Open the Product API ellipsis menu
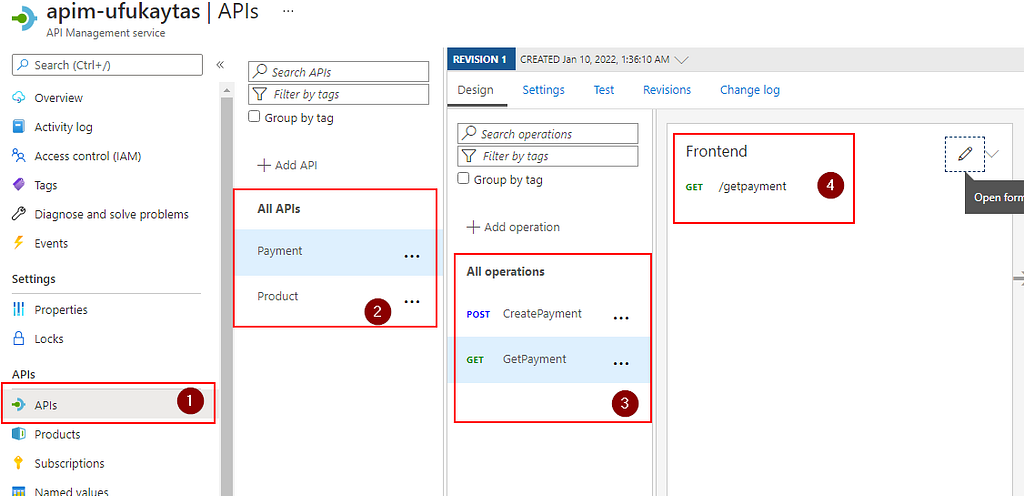Screen dimensions: 1024x496 coord(411,302)
